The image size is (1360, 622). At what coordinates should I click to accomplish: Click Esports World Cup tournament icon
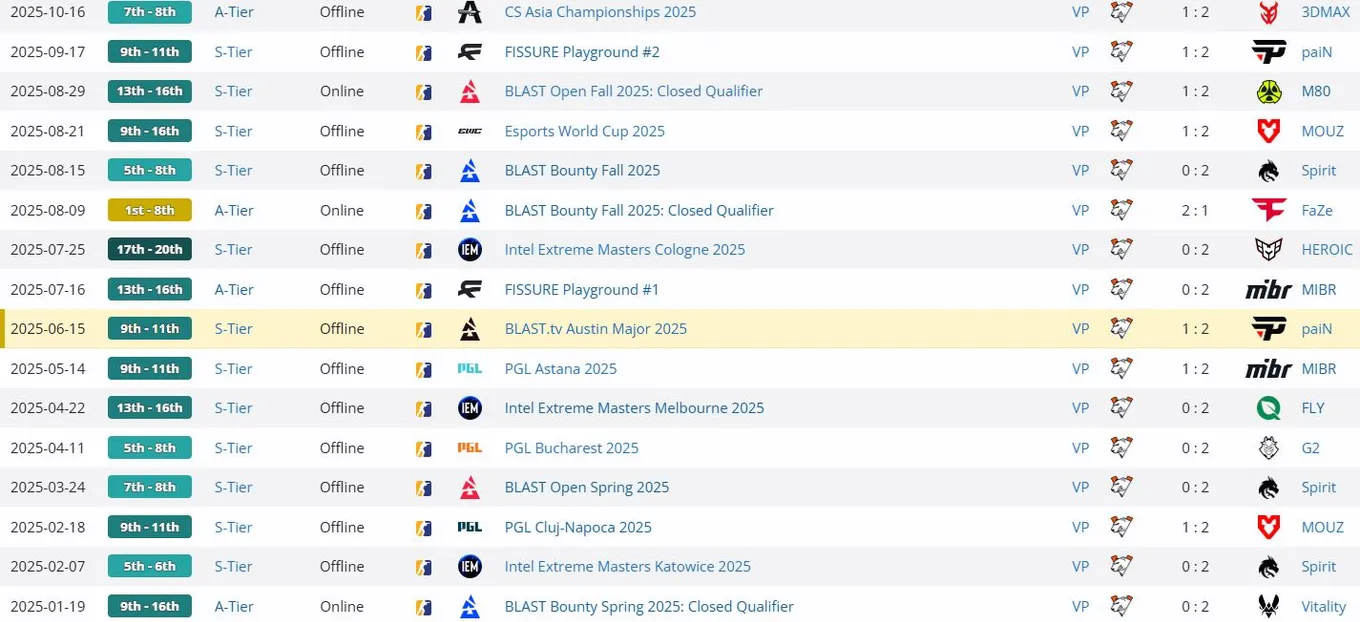coord(469,131)
